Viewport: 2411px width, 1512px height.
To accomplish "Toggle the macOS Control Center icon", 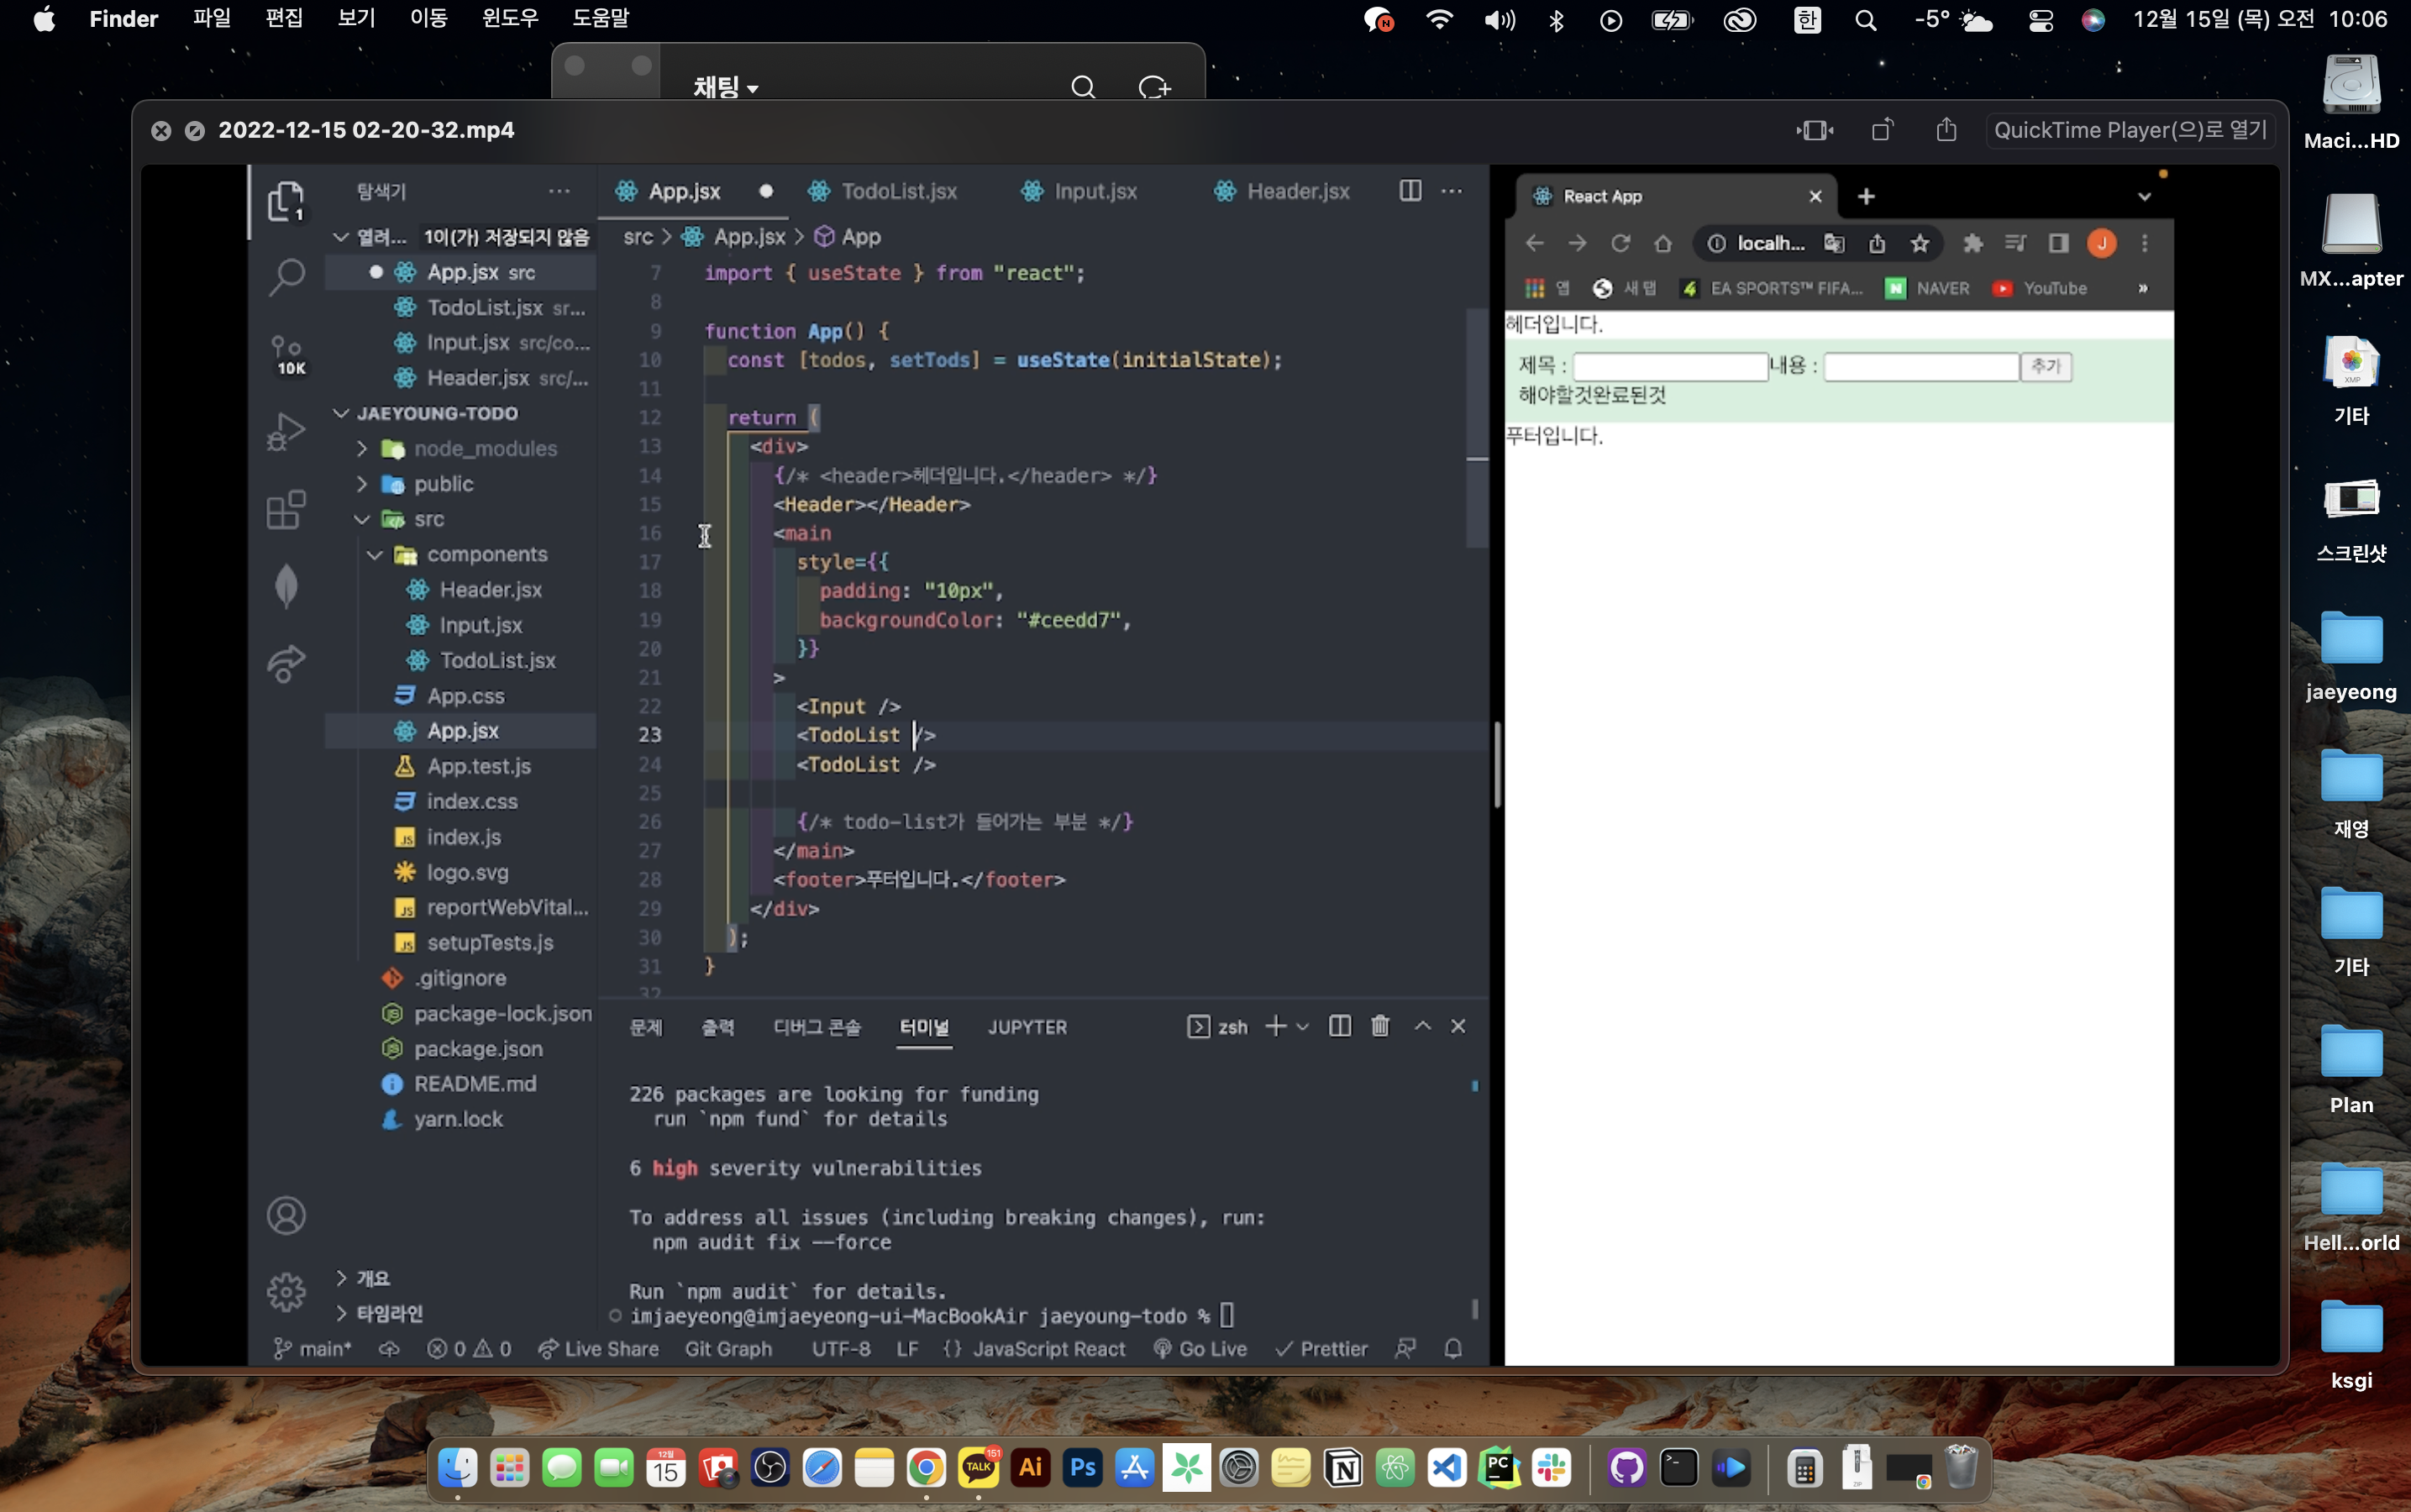I will click(2040, 20).
